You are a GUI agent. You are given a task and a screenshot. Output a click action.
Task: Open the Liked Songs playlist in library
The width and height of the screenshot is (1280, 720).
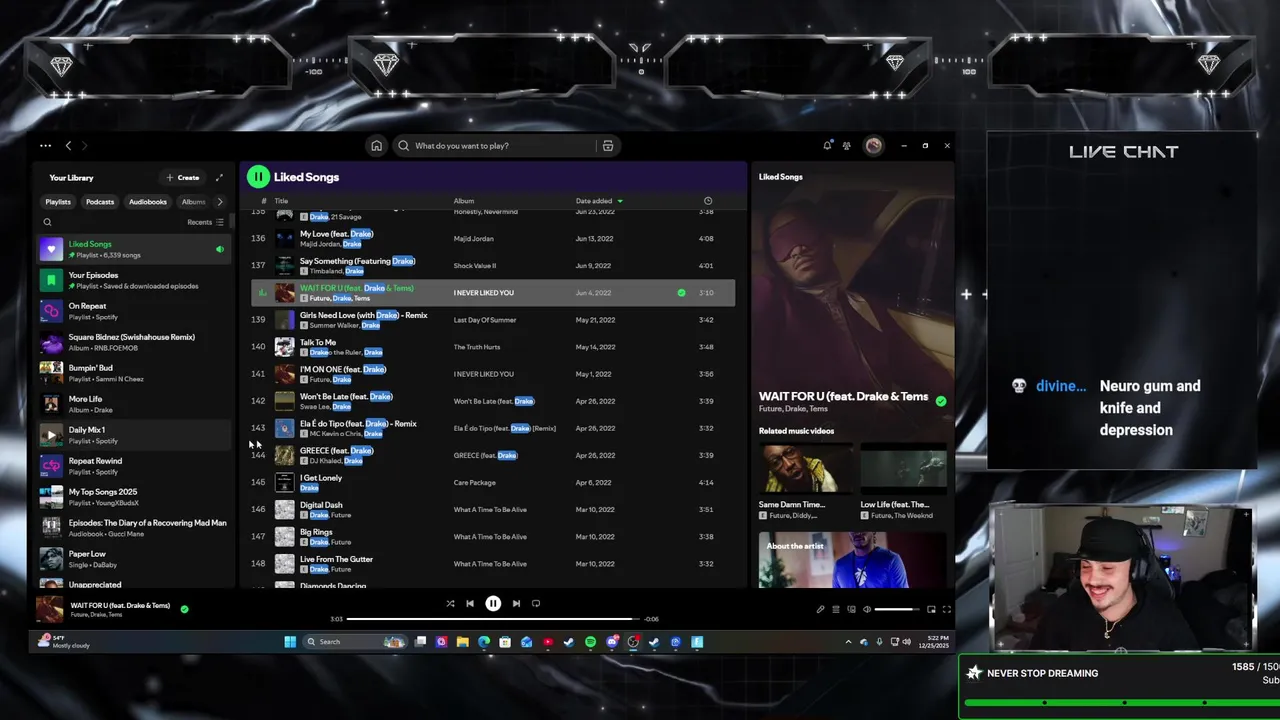tap(134, 249)
